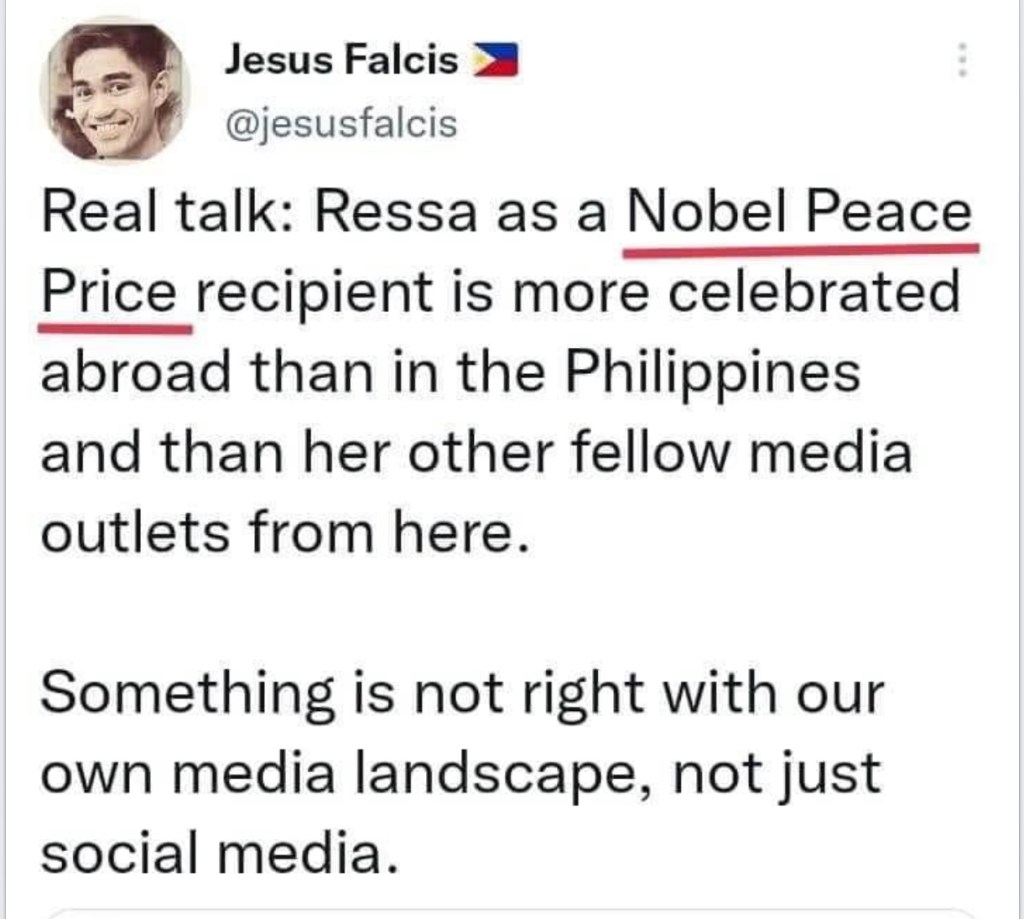Click the display name "Jesus Falcis"

342,62
